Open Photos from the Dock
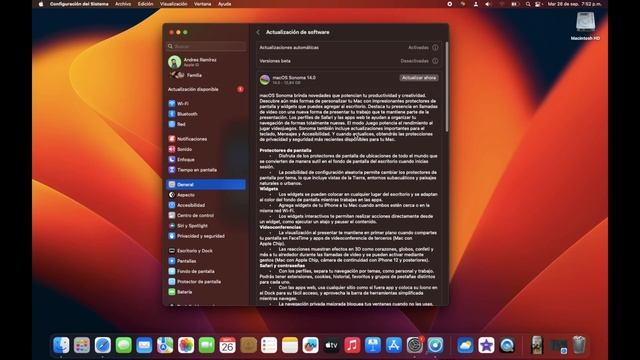The height and width of the screenshot is (360, 640). pyautogui.click(x=186, y=345)
